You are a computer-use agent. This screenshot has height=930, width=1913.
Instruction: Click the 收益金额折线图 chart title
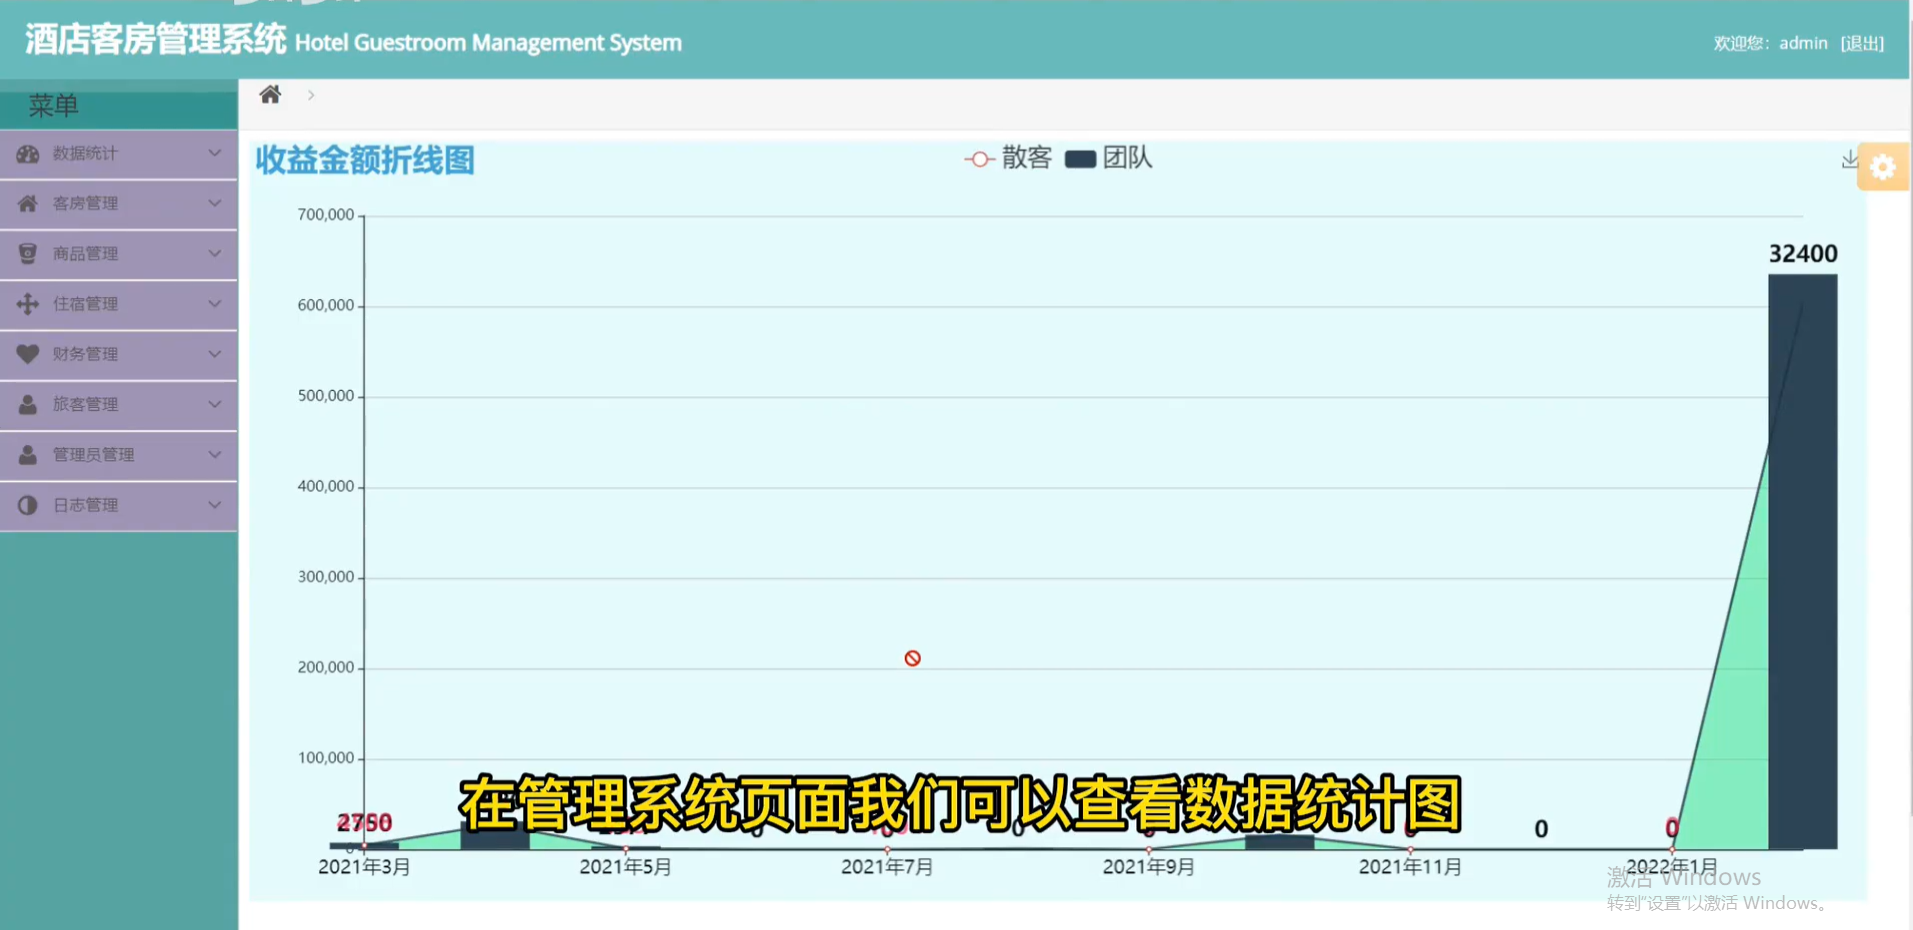[x=365, y=160]
